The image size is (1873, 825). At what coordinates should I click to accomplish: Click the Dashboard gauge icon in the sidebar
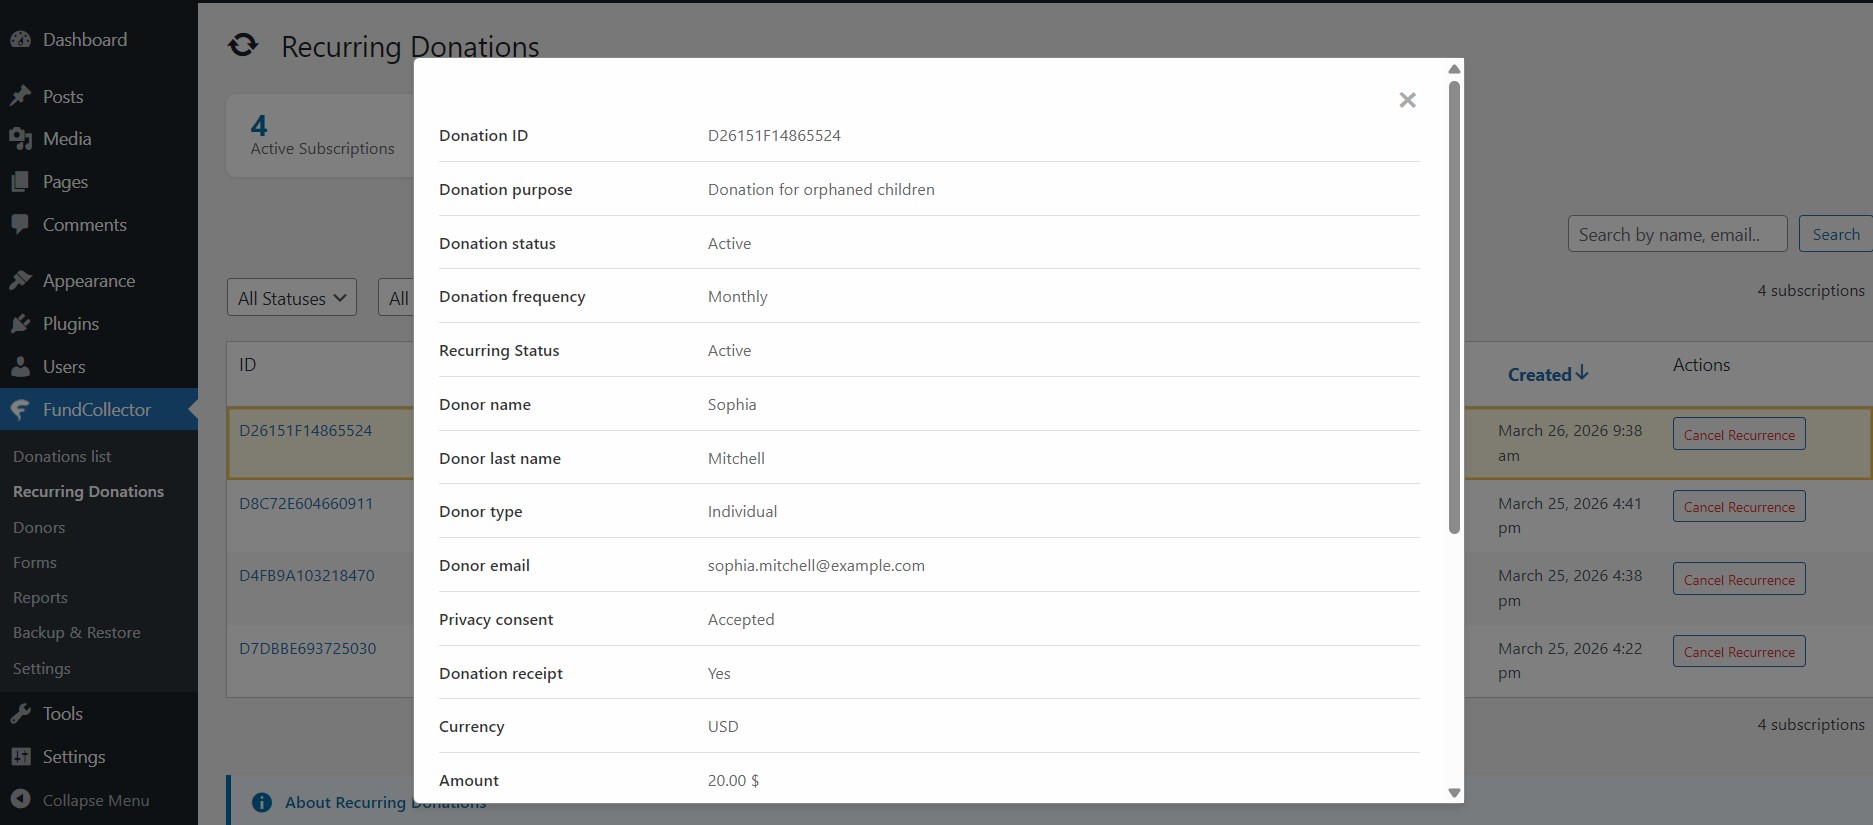(x=20, y=40)
